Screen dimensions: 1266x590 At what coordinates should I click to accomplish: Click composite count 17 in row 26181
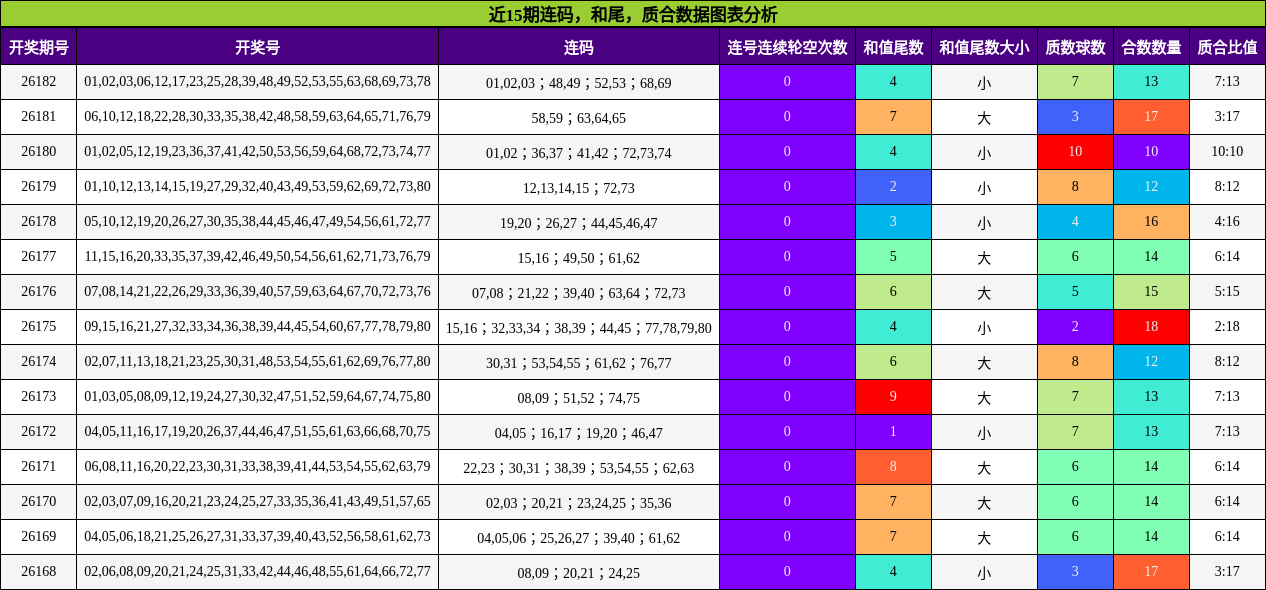coord(1151,117)
